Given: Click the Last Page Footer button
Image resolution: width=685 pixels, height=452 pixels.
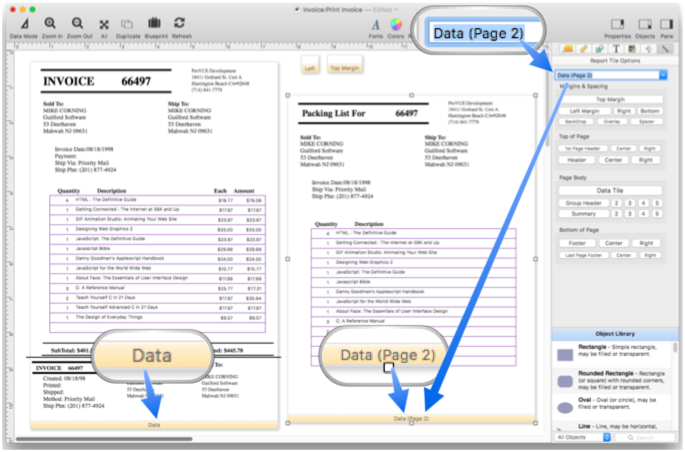Looking at the screenshot, I should [583, 255].
